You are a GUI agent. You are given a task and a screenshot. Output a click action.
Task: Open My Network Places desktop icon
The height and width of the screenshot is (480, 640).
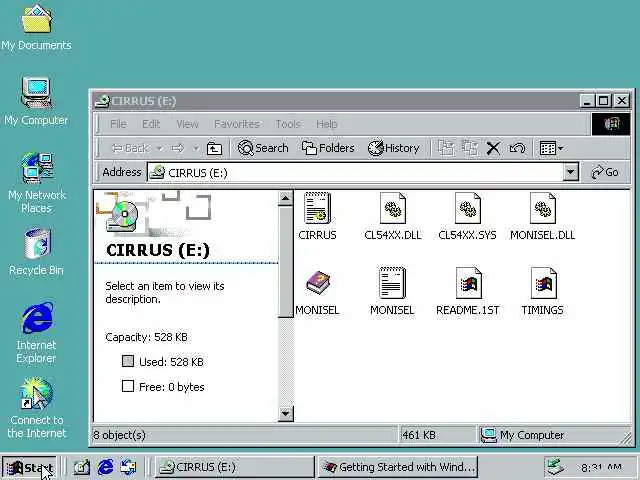37,182
